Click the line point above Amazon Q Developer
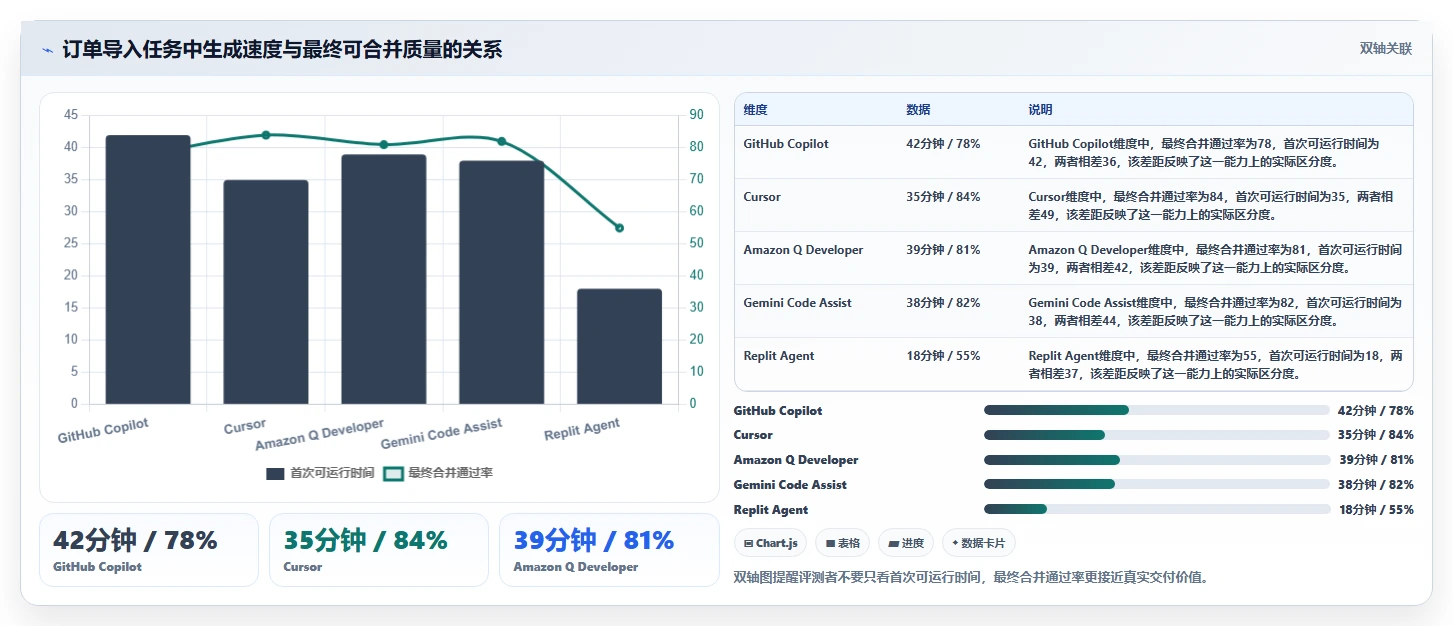 tap(384, 145)
